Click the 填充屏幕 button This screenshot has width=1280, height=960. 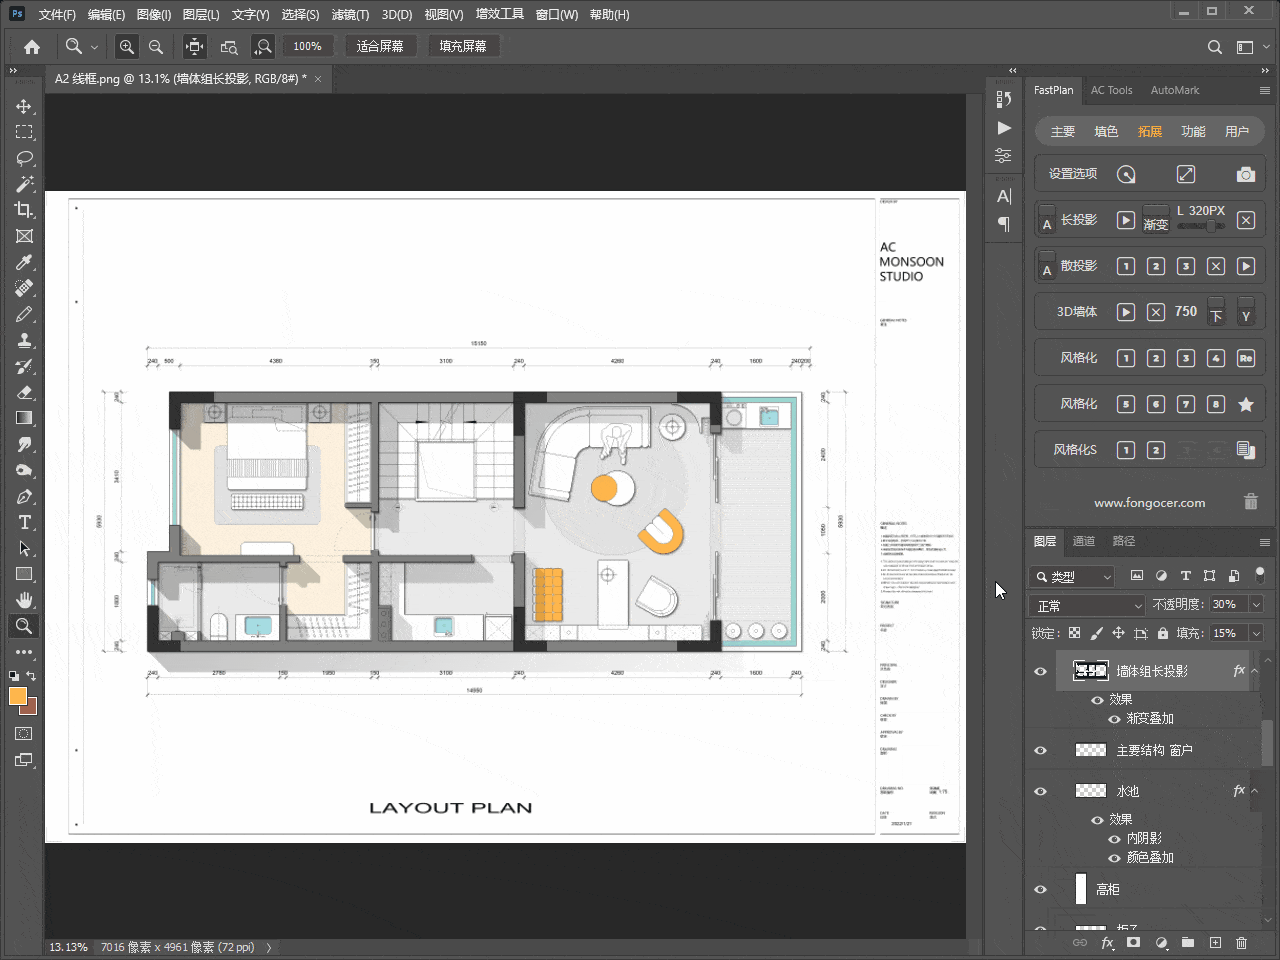[463, 46]
